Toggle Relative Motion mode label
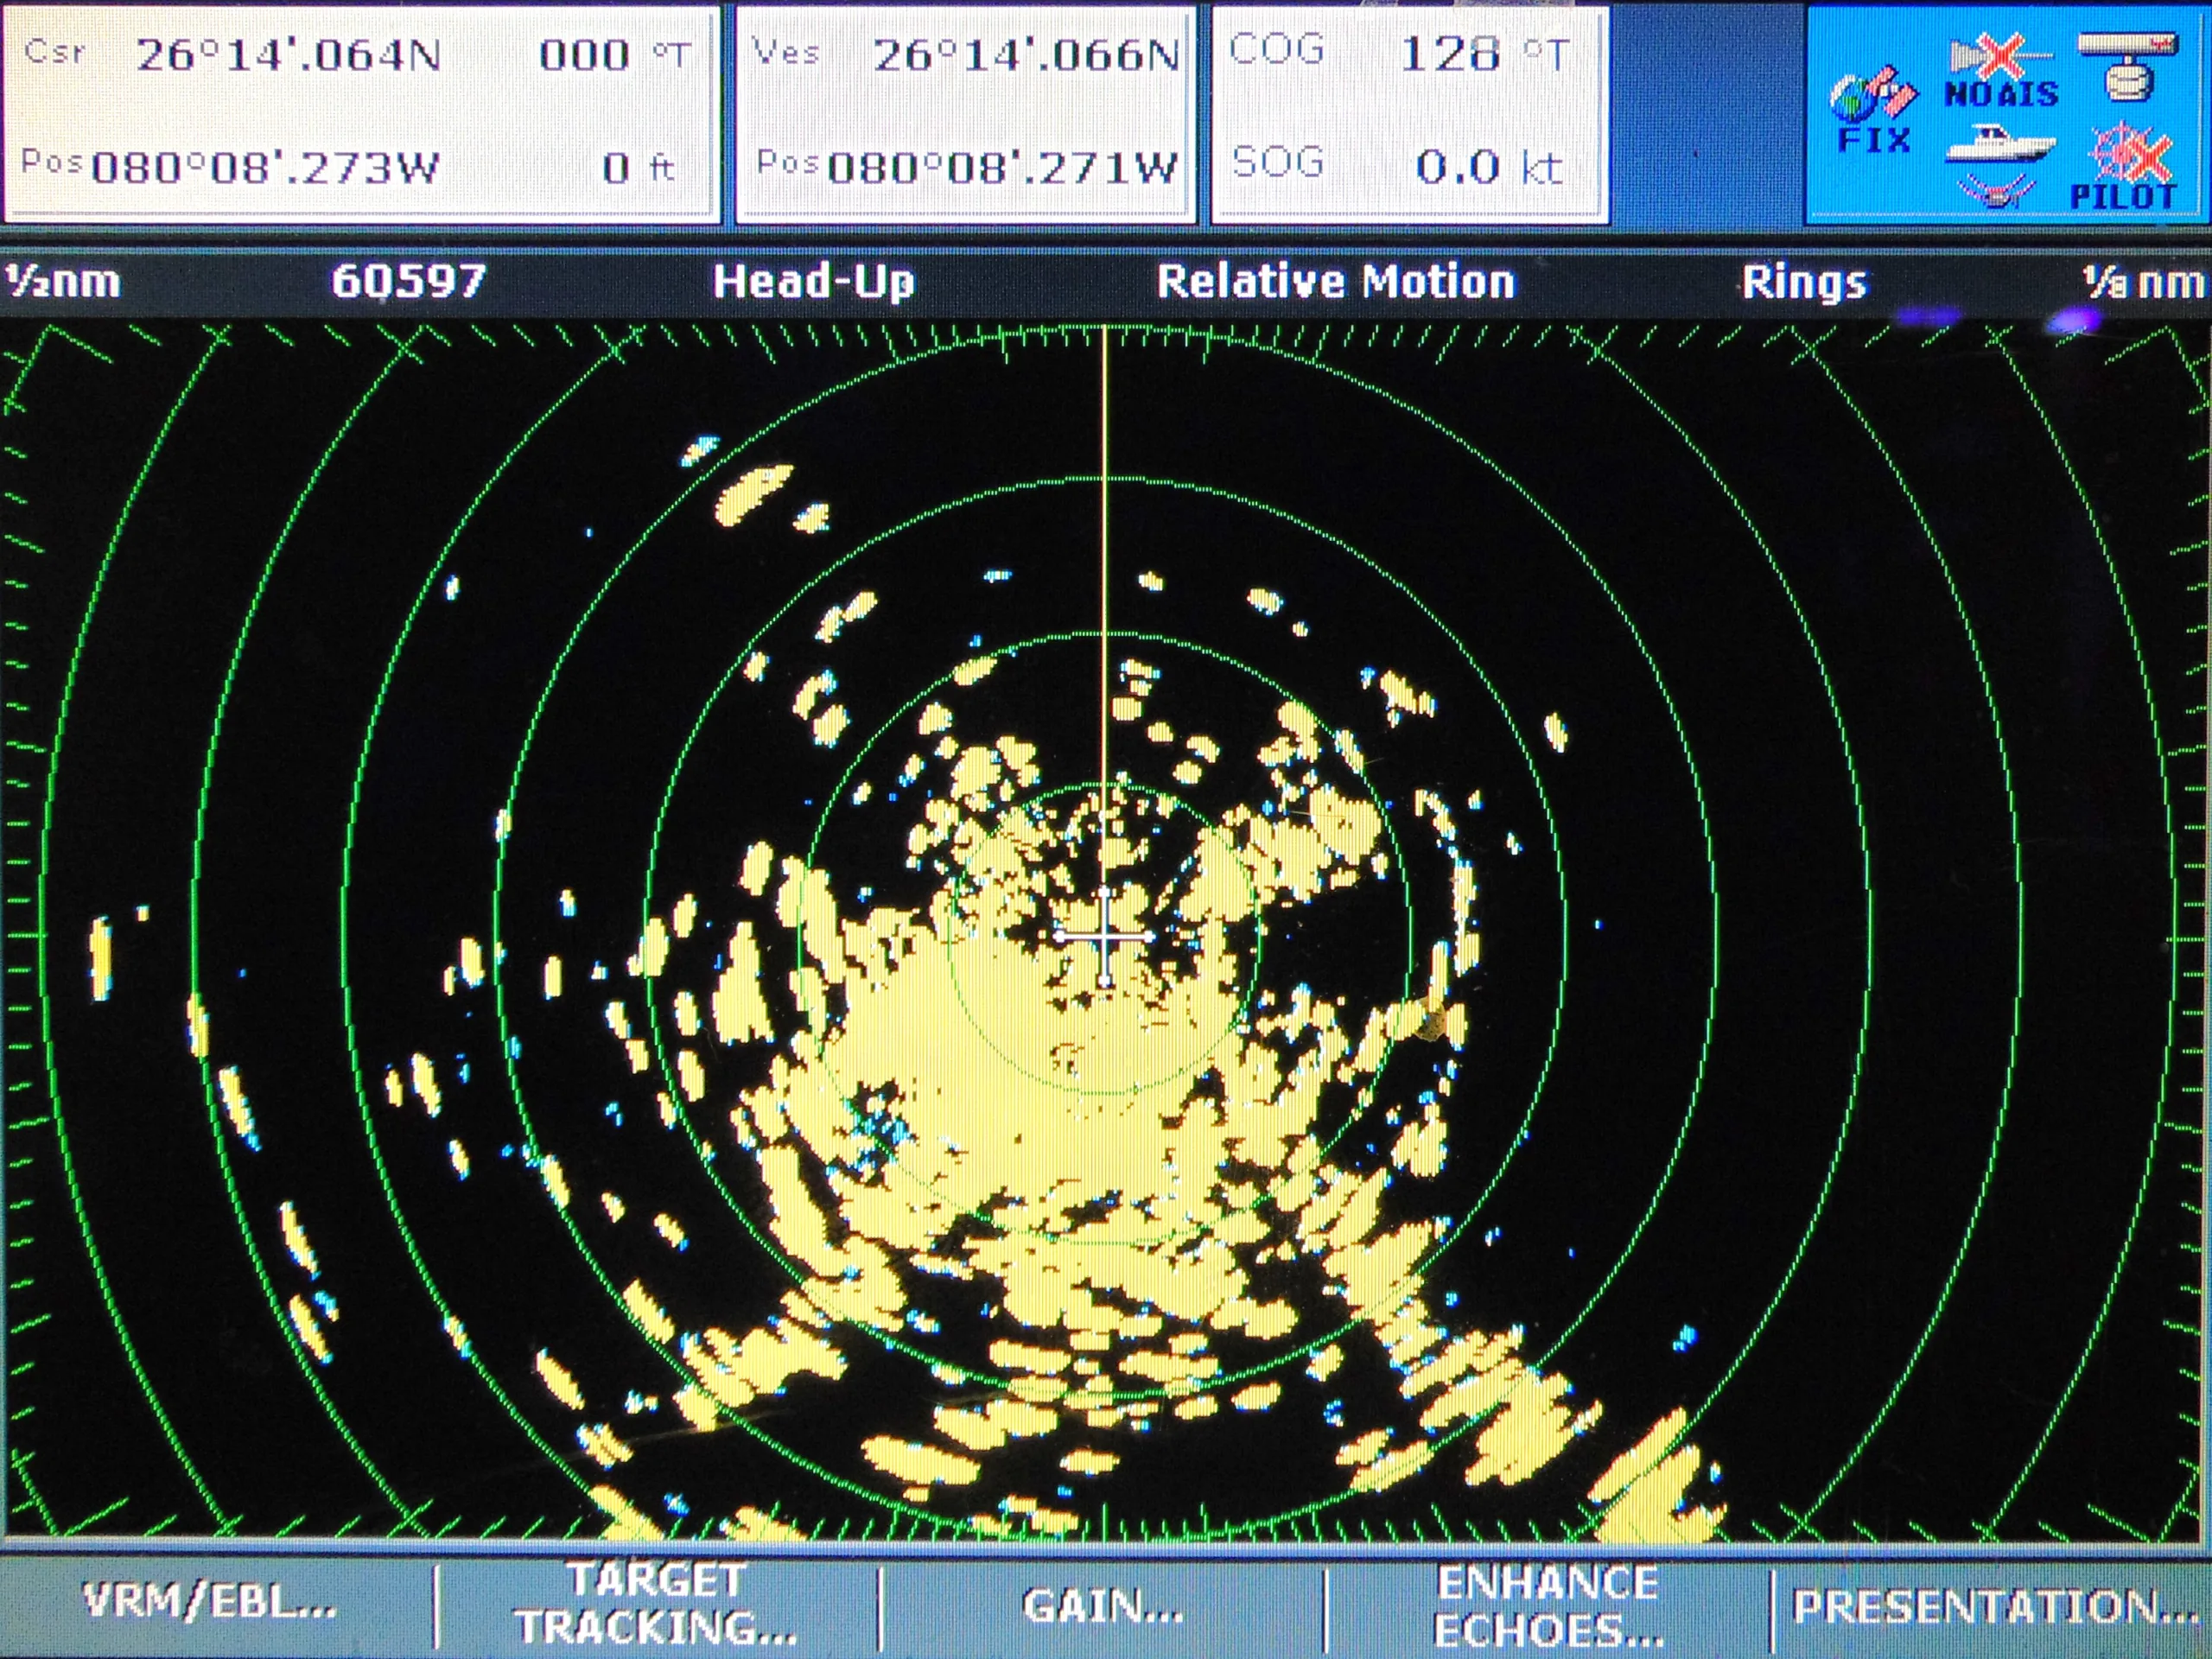 pyautogui.click(x=1336, y=282)
